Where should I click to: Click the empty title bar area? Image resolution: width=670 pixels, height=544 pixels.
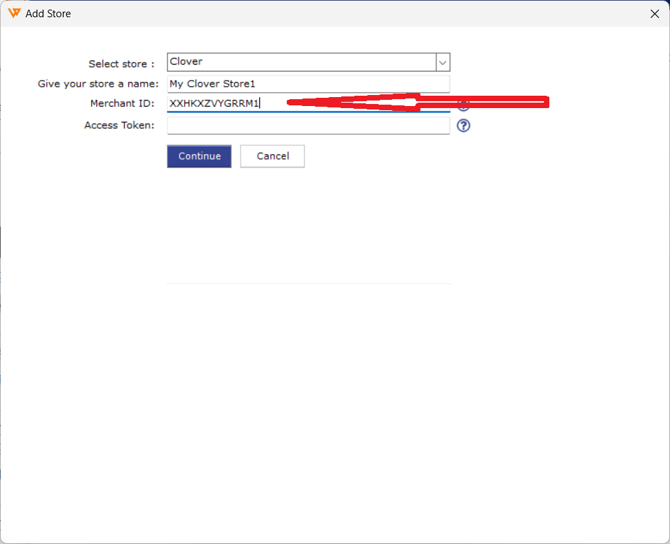click(350, 14)
